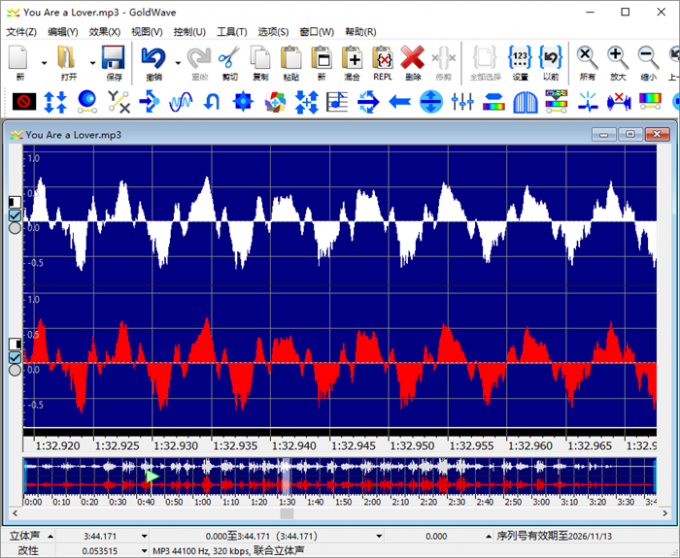Expand the dropdown arrow next to Undo

[178, 63]
